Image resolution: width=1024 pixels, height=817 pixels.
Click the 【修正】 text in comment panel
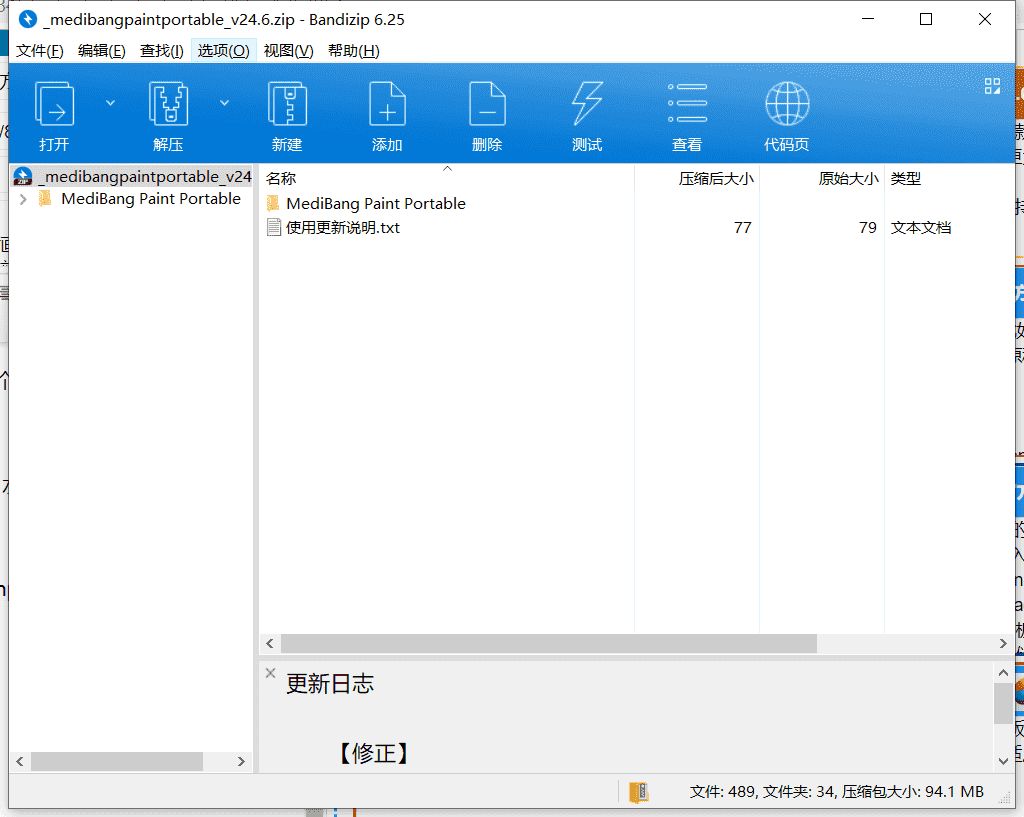tap(373, 753)
